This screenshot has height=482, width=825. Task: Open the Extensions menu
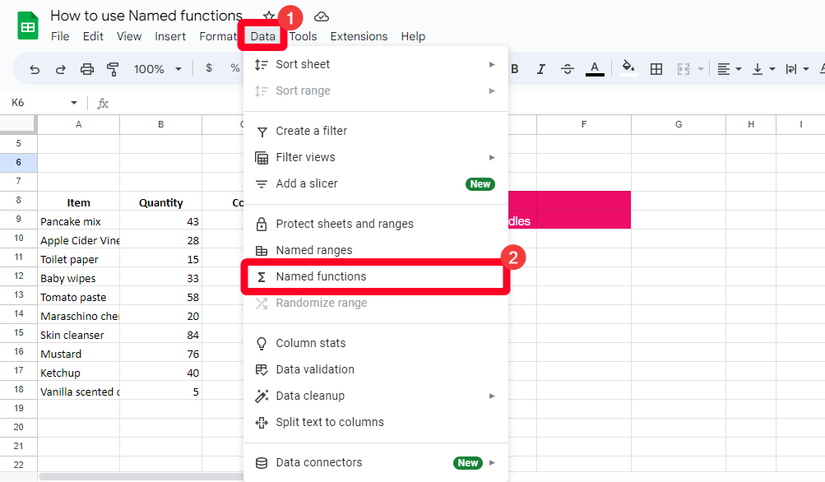click(358, 37)
